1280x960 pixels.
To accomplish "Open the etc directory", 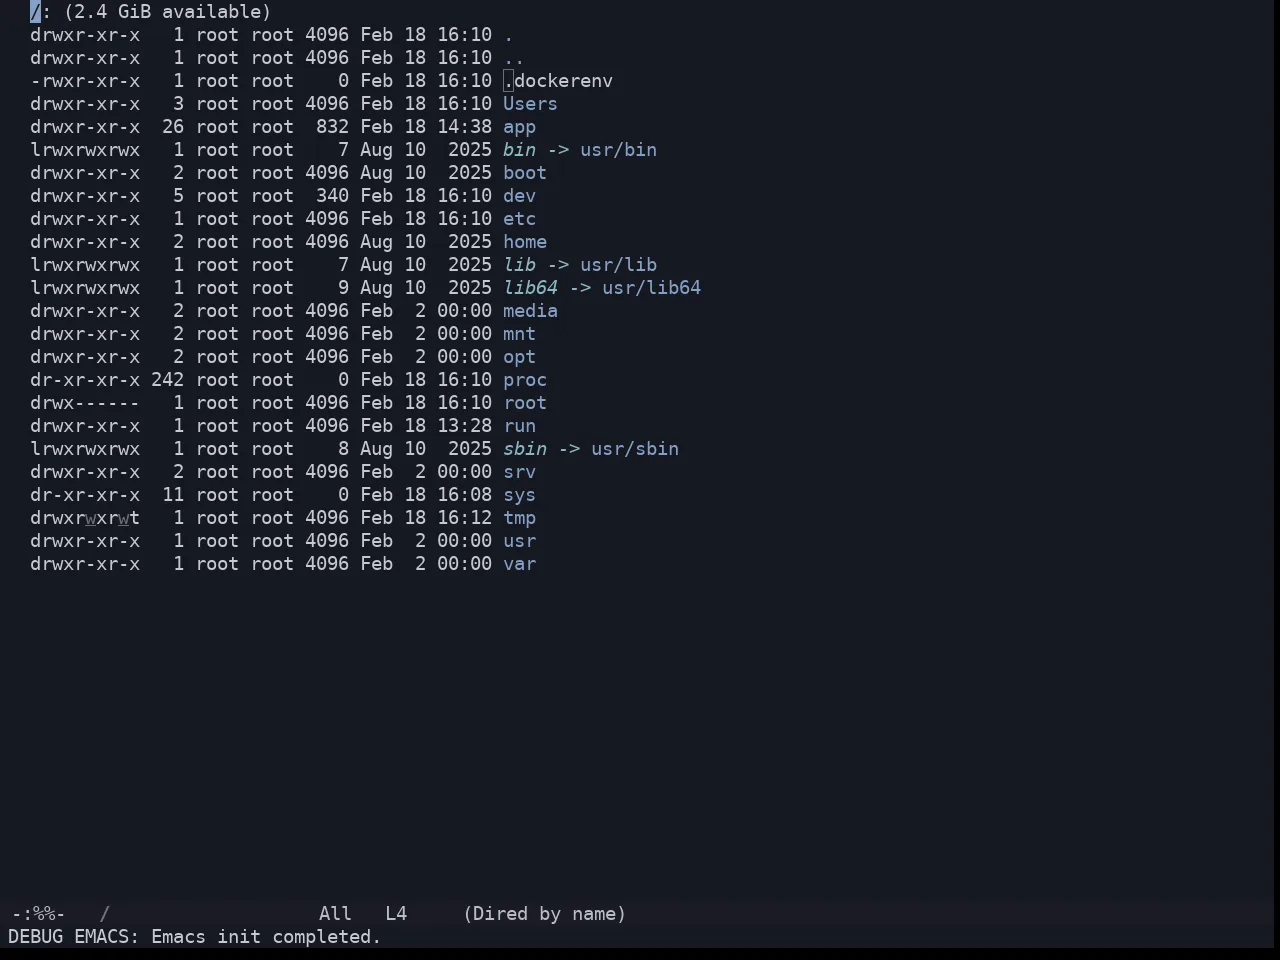I will [x=519, y=219].
